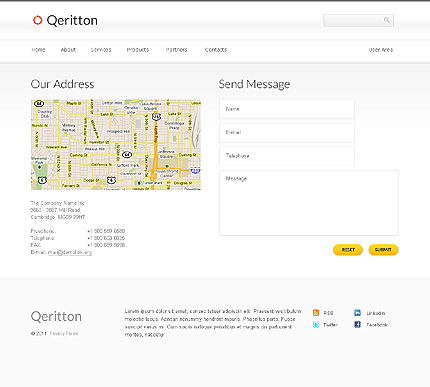This screenshot has height=387, width=430.
Task: Open the User Area link
Action: point(381,50)
